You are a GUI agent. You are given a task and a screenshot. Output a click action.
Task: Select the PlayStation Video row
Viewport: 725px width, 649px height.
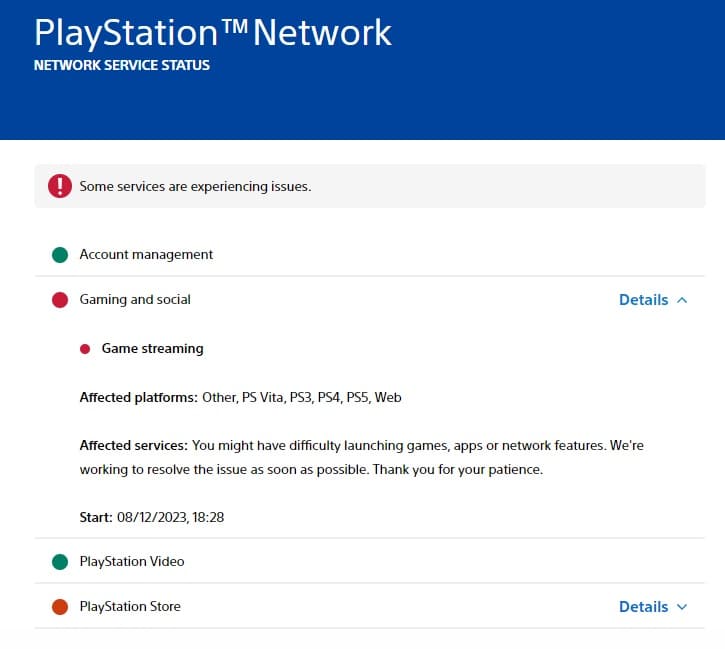tap(370, 561)
